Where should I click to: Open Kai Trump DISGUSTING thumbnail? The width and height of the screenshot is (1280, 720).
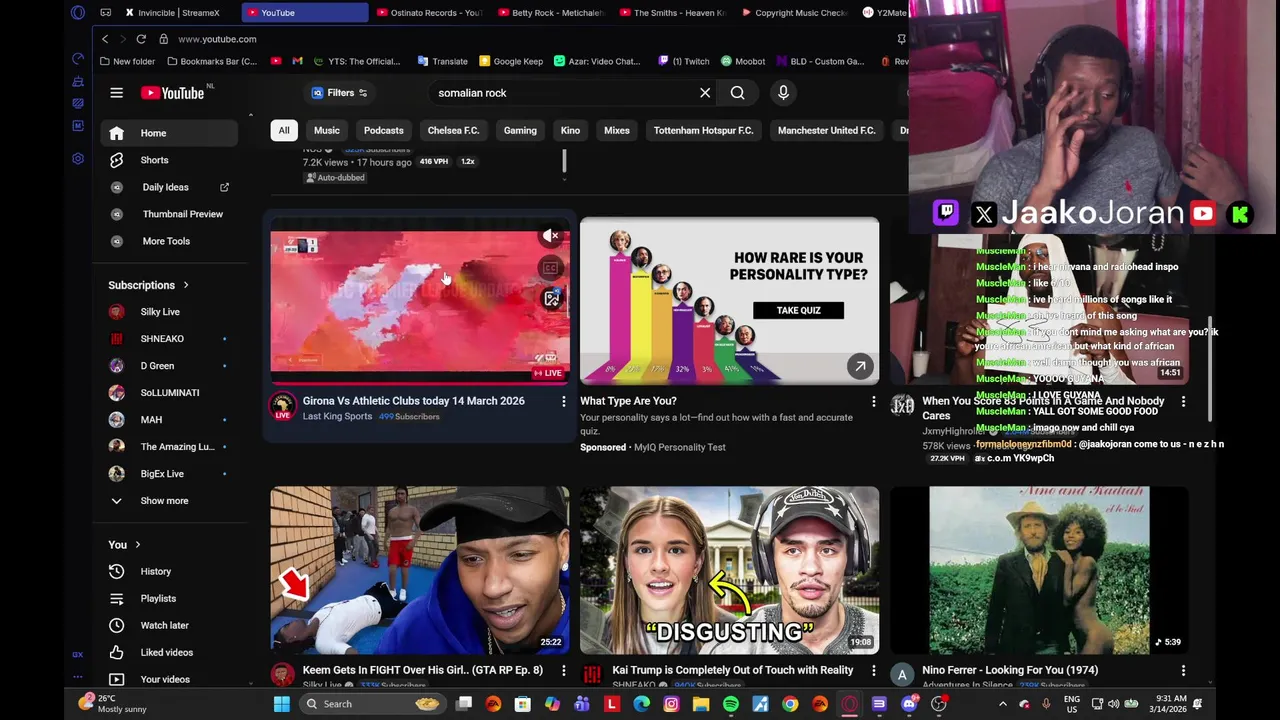tap(730, 570)
